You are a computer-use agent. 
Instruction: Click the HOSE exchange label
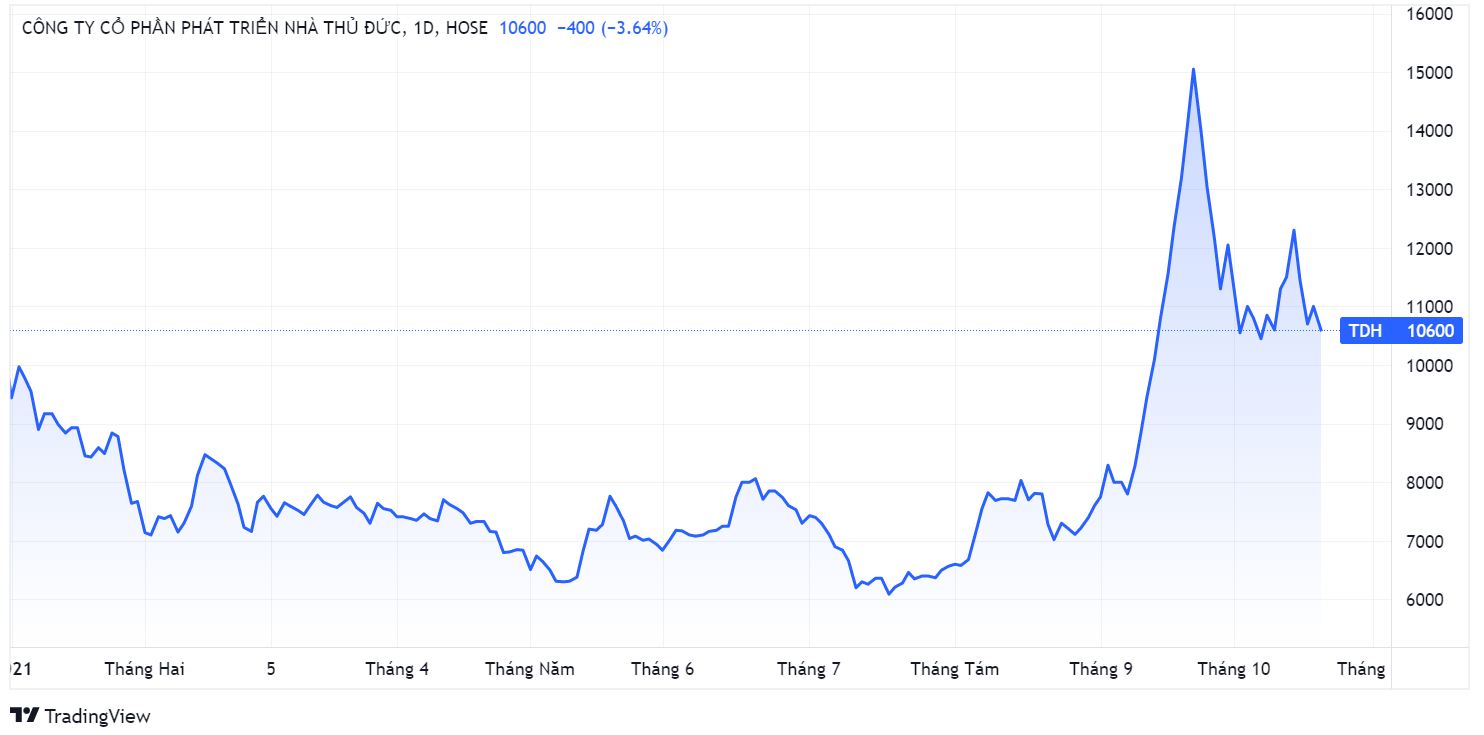point(467,28)
